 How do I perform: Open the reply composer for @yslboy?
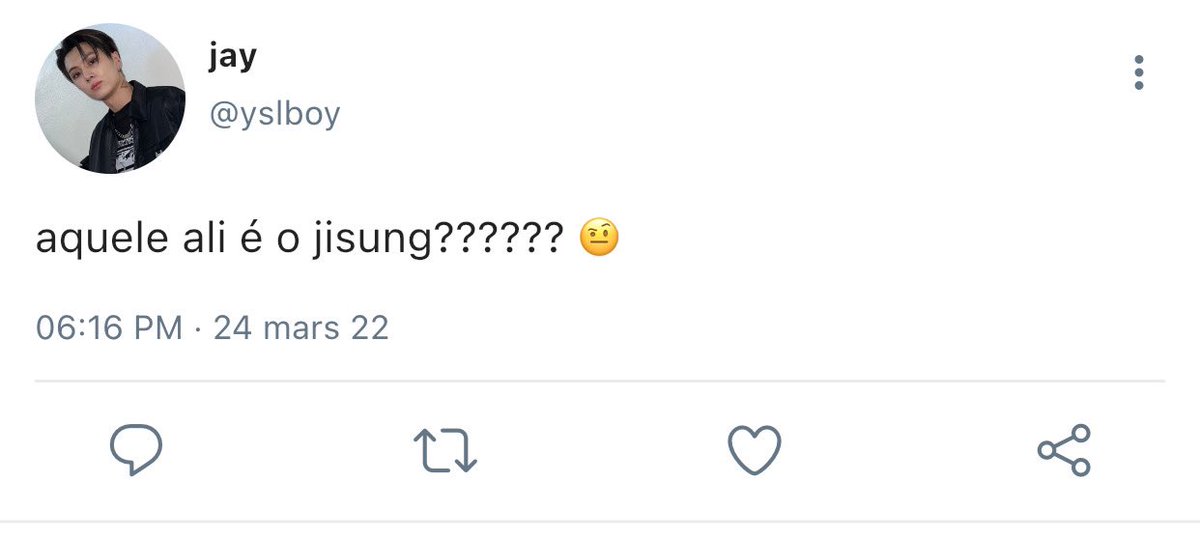[x=135, y=451]
